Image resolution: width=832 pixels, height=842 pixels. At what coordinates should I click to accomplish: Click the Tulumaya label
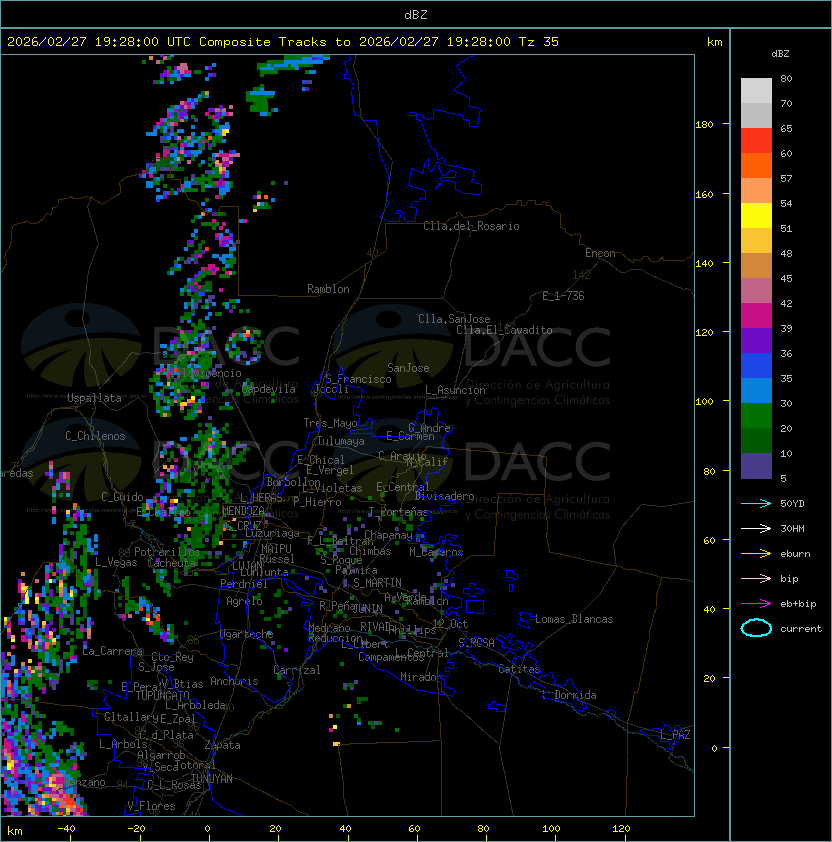[341, 441]
